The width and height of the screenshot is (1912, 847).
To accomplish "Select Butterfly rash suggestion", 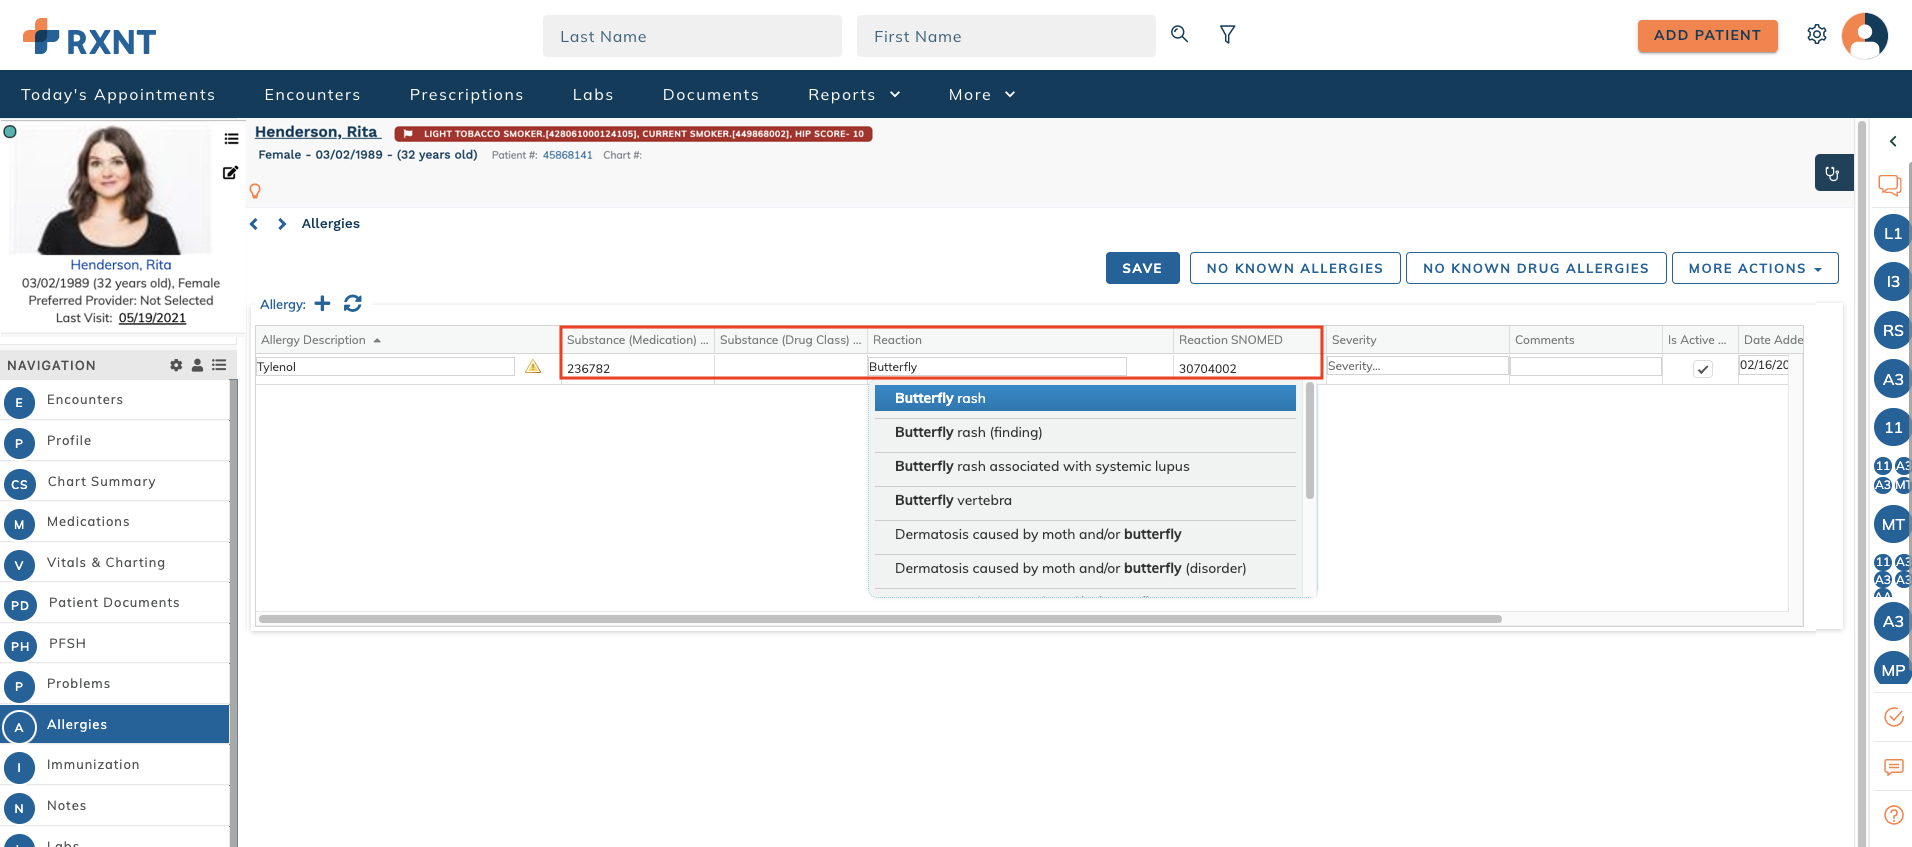I will click(1085, 398).
